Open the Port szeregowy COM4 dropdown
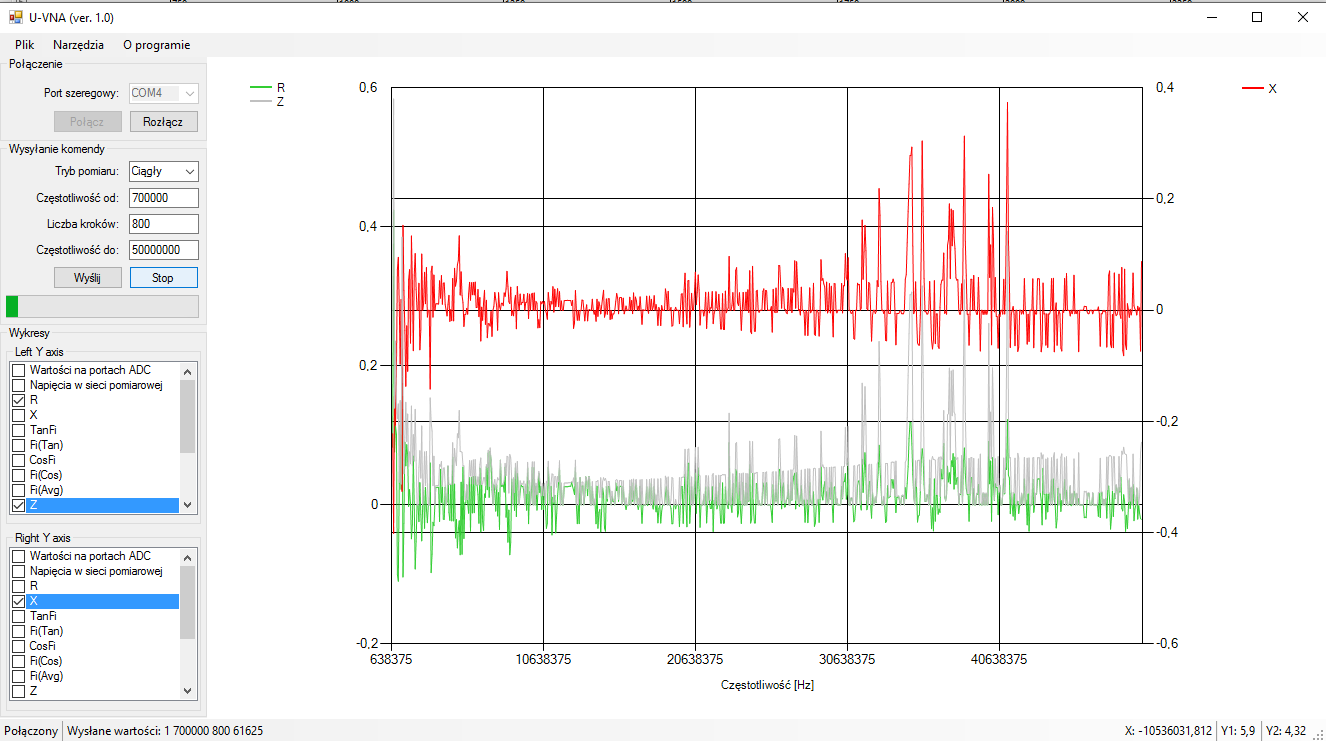Screen dimensions: 1326x741 pos(164,93)
